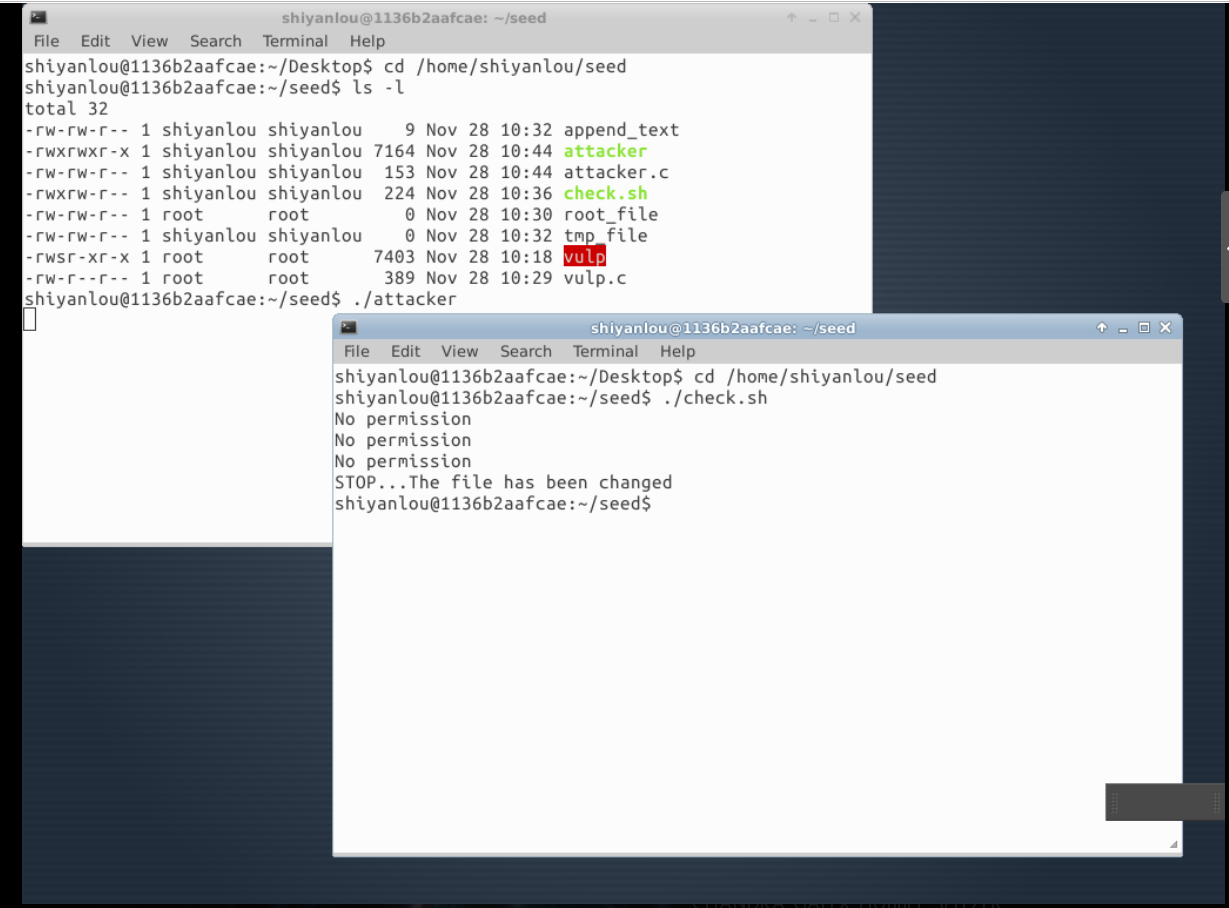Maximize the check.sh terminal window

point(1144,328)
